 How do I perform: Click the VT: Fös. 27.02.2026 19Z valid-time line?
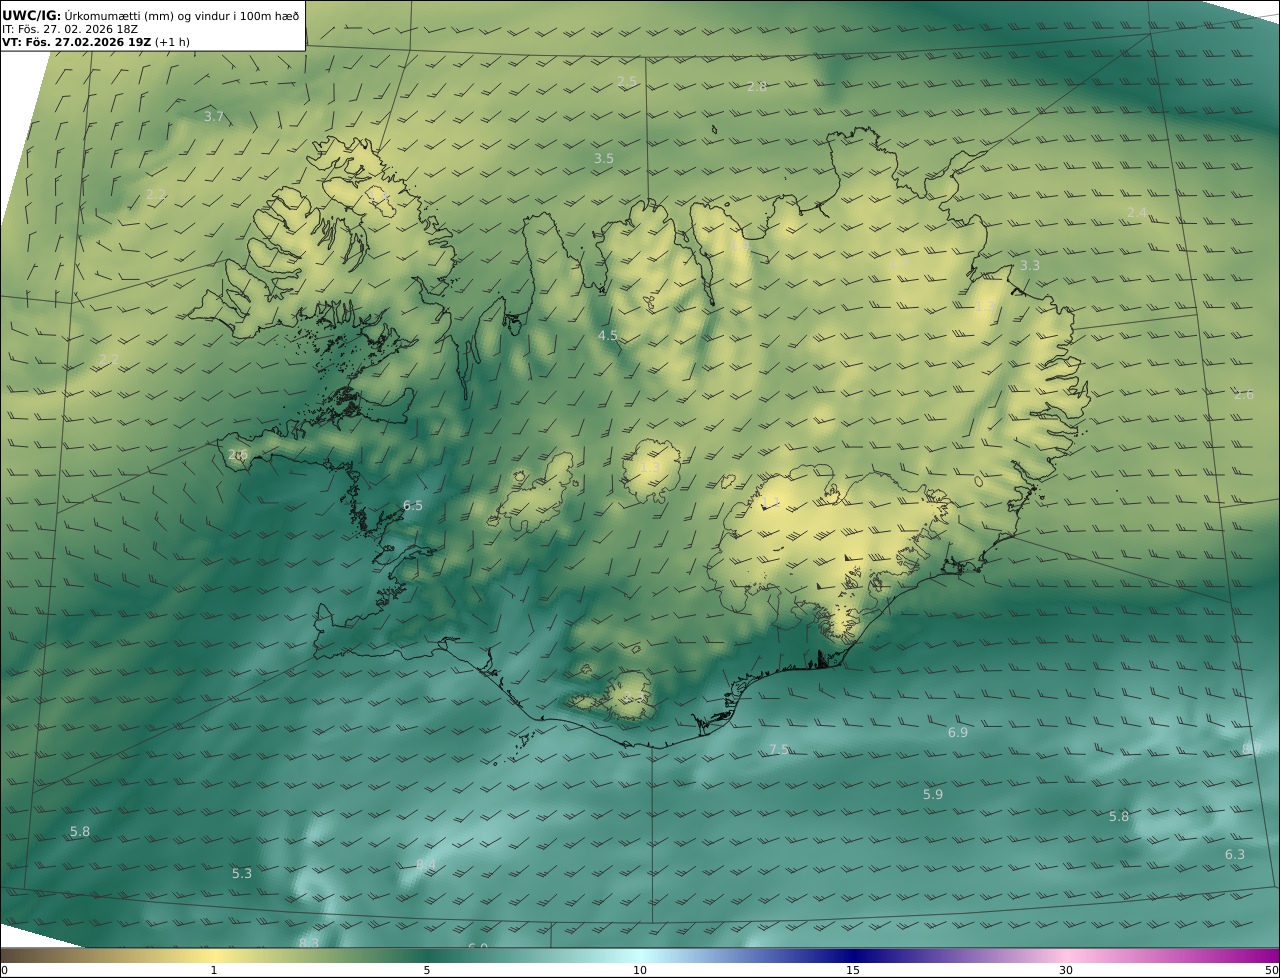pos(96,42)
